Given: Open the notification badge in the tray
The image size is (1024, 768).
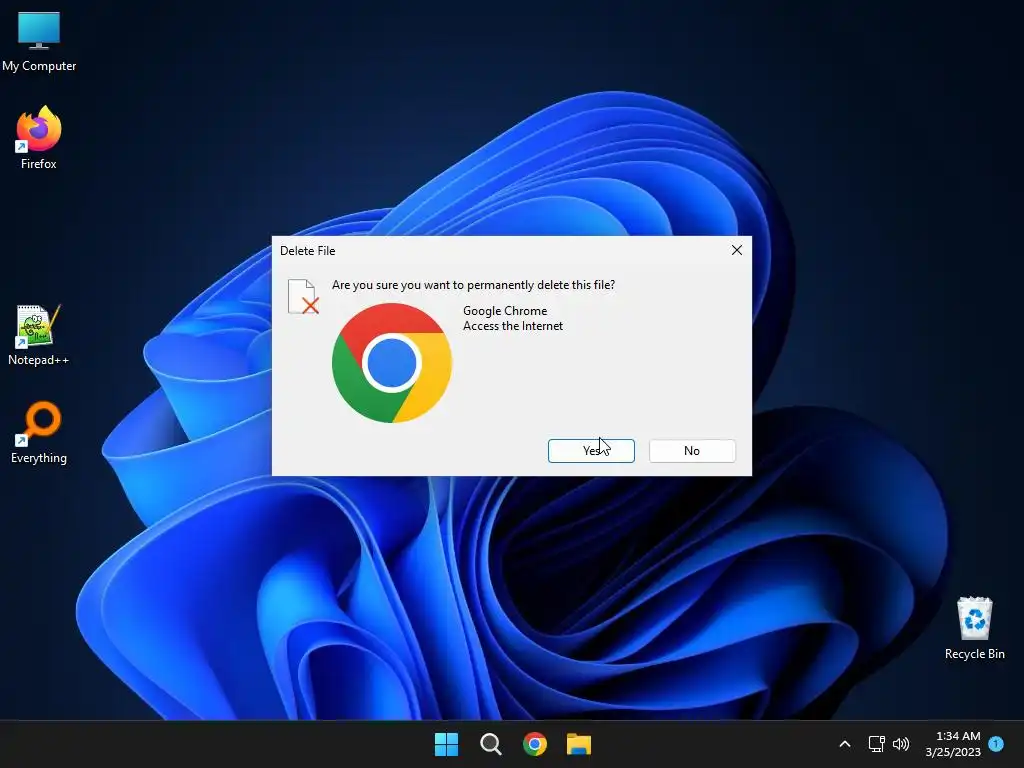Looking at the screenshot, I should (x=996, y=744).
